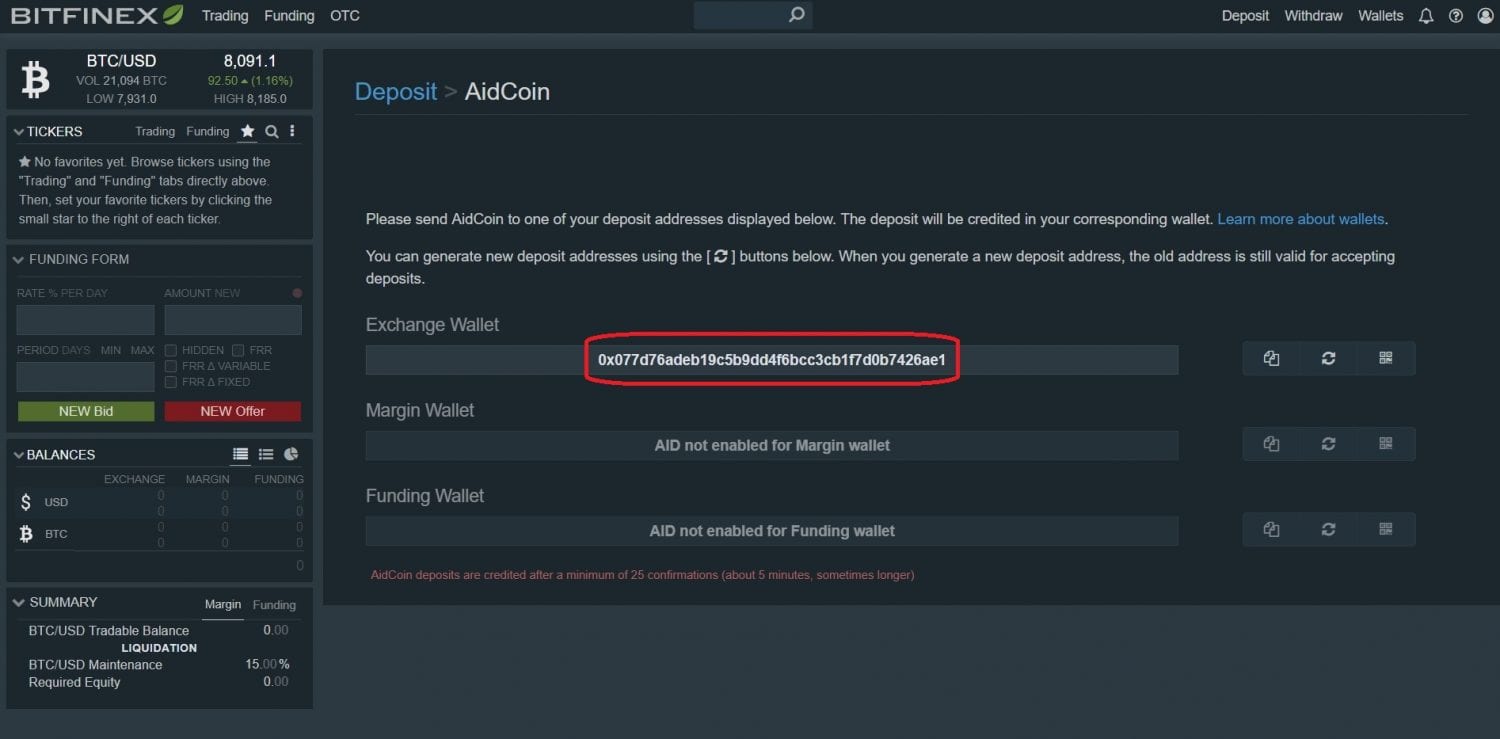Select the Exchange Wallet address text
Image resolution: width=1500 pixels, height=739 pixels.
click(772, 359)
